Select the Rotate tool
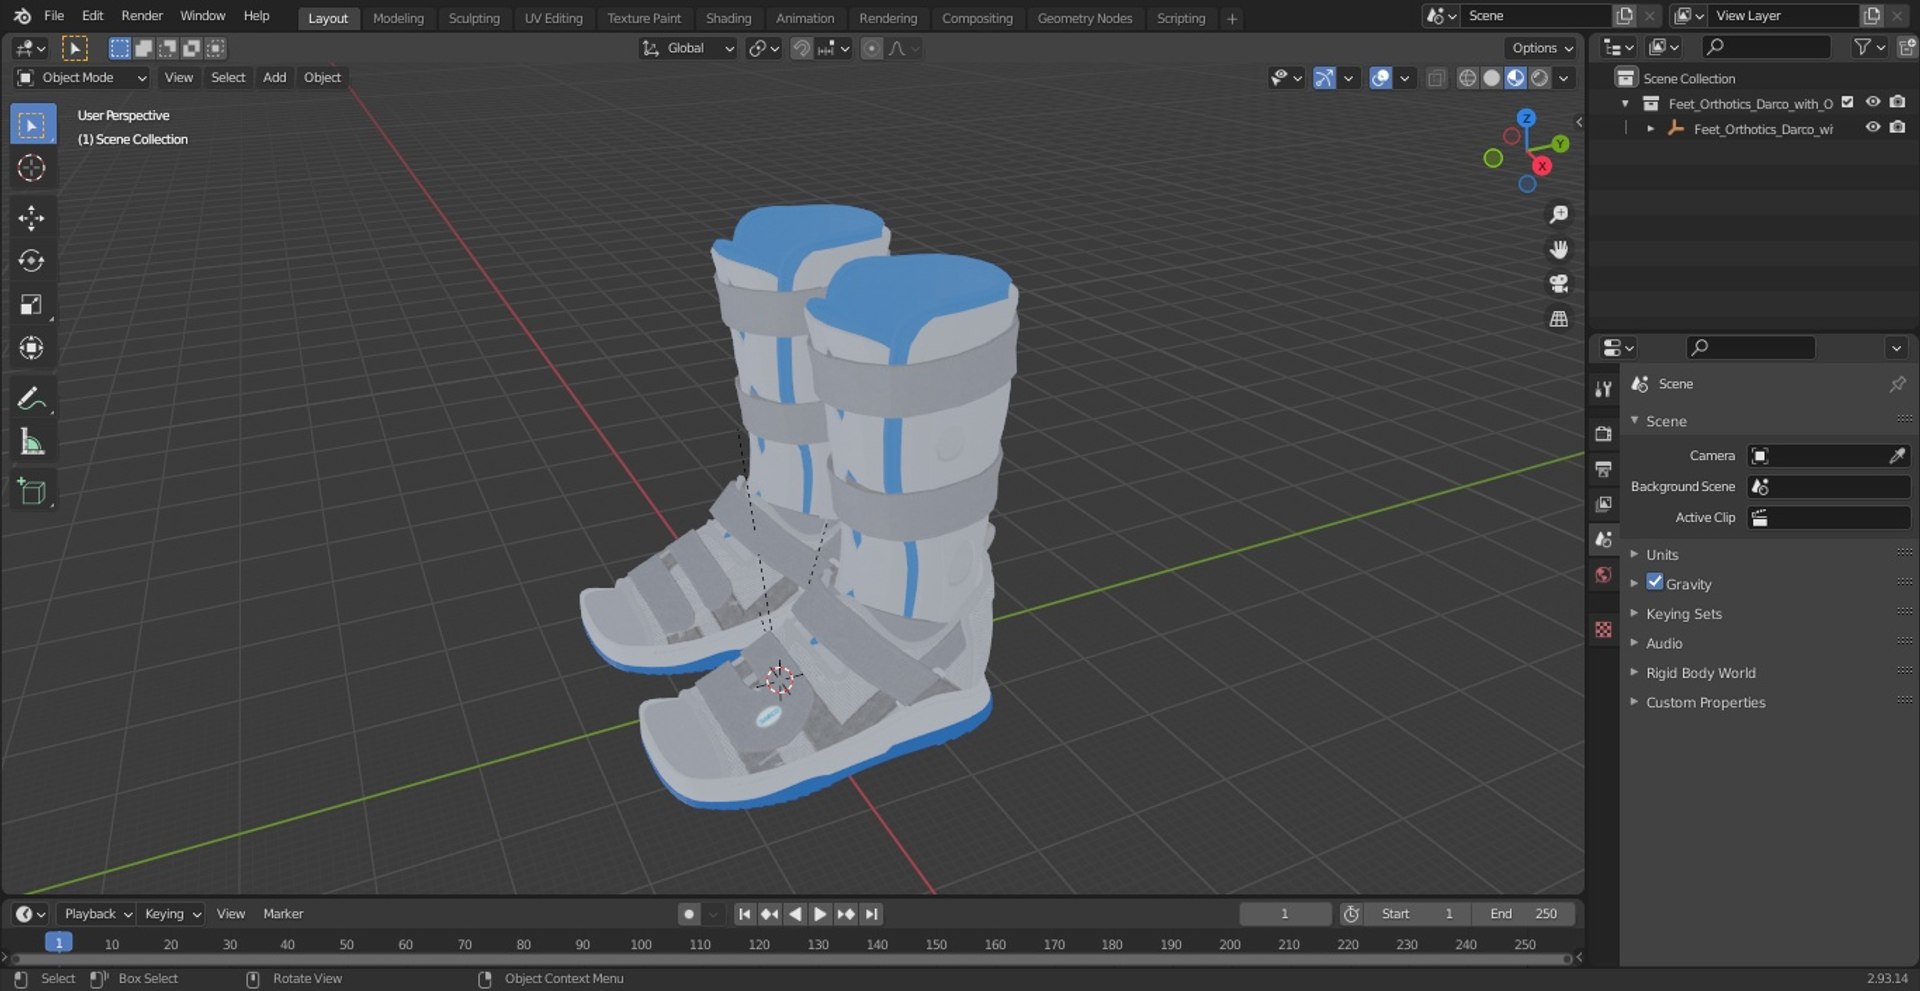The image size is (1920, 991). [x=32, y=261]
